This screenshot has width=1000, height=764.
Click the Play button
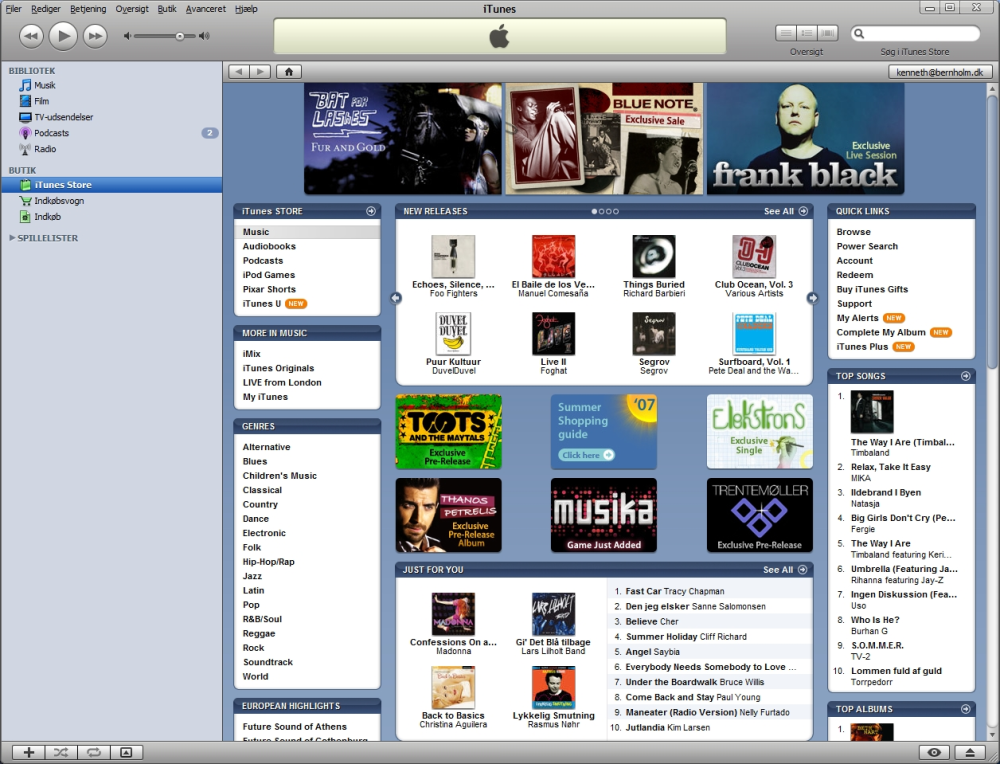63,36
